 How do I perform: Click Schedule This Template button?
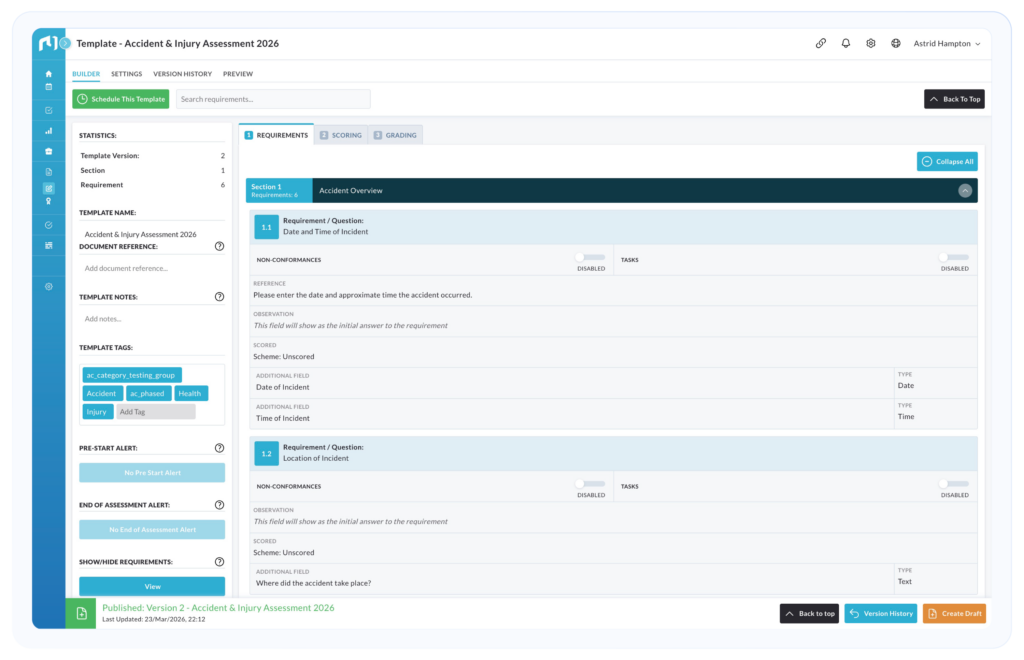click(x=121, y=99)
